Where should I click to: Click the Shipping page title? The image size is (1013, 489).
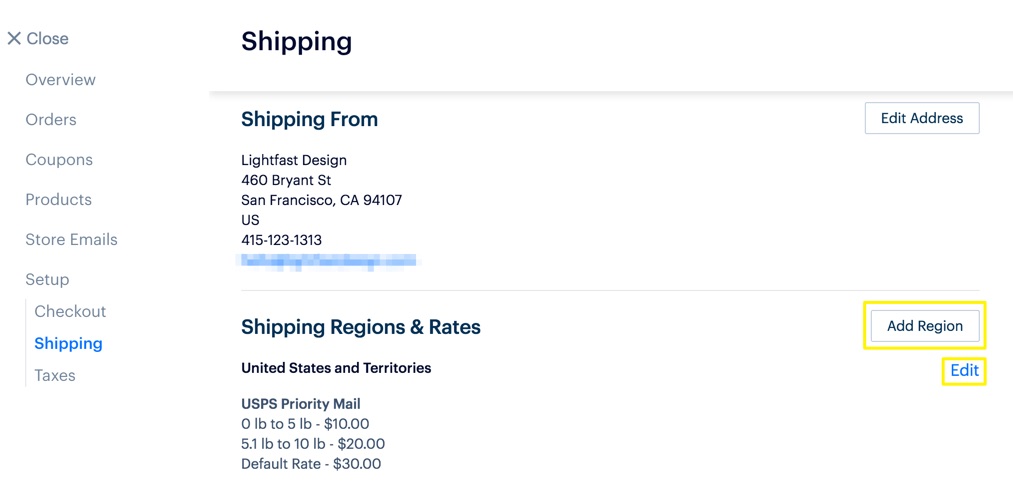pos(296,42)
